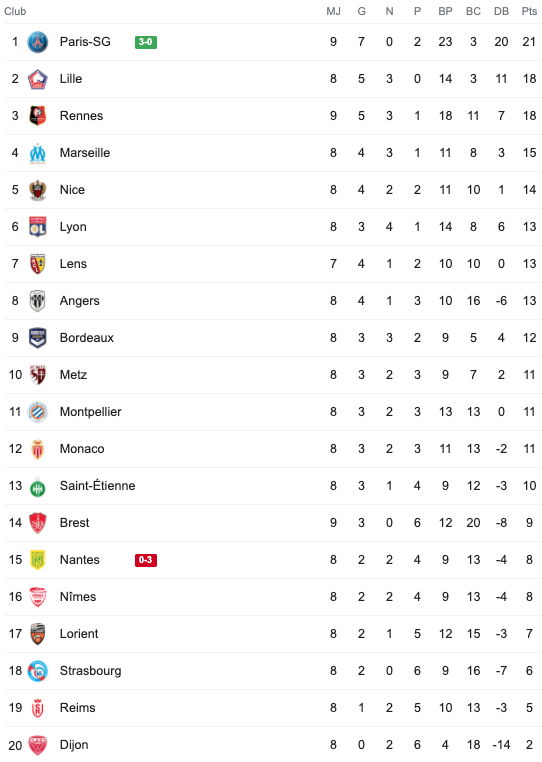The width and height of the screenshot is (542, 762).
Task: Click the green 3-0 result badge
Action: click(146, 42)
